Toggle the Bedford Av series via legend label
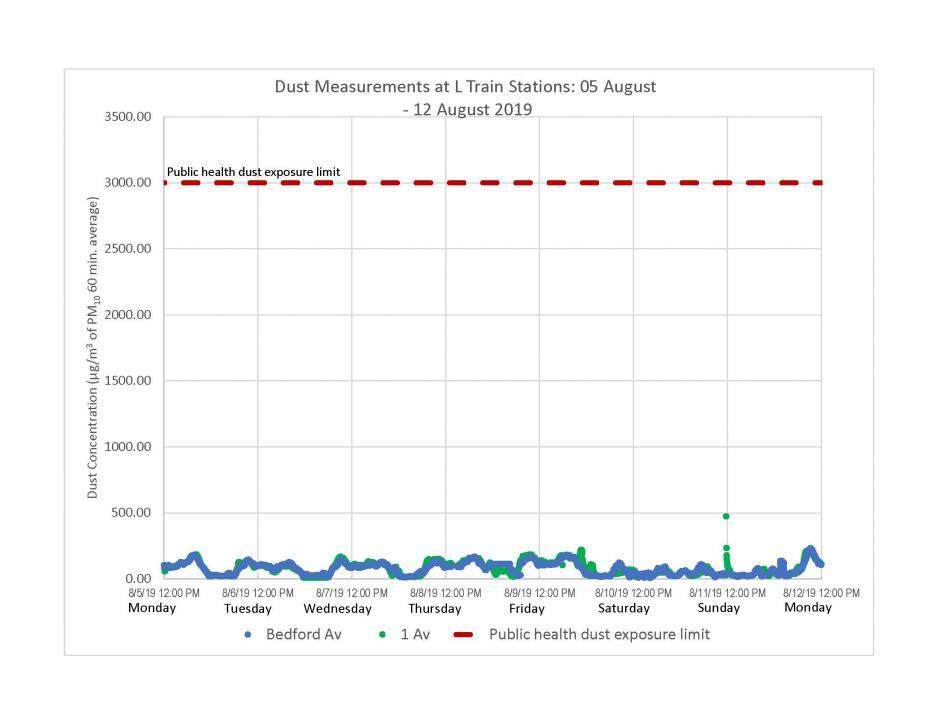Viewport: 940px width, 726px height. tap(303, 634)
